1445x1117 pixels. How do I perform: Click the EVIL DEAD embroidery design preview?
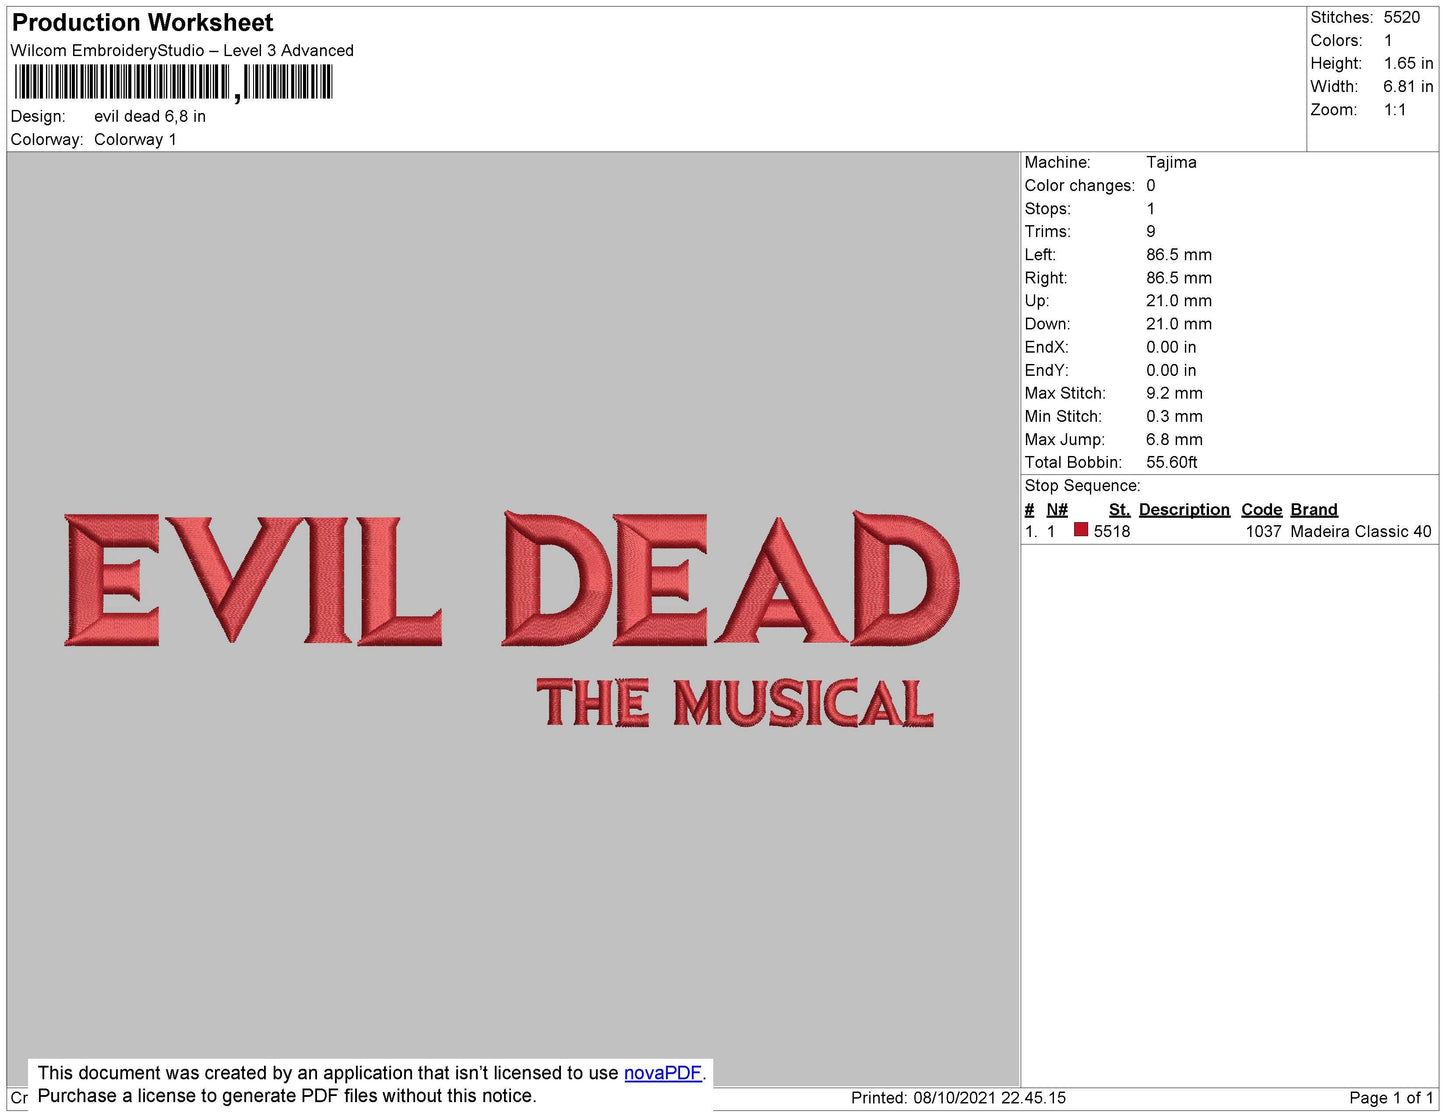512,580
